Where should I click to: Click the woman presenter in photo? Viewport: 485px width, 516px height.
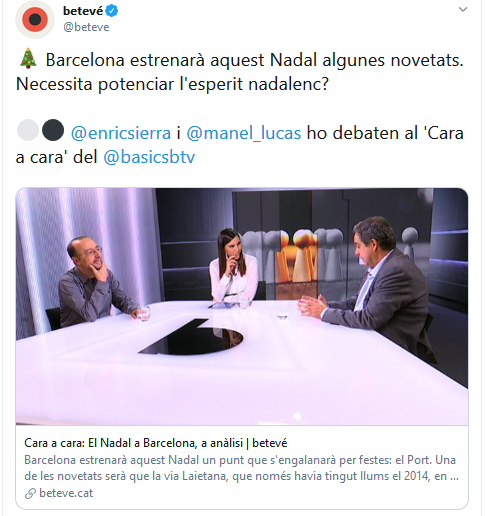233,265
